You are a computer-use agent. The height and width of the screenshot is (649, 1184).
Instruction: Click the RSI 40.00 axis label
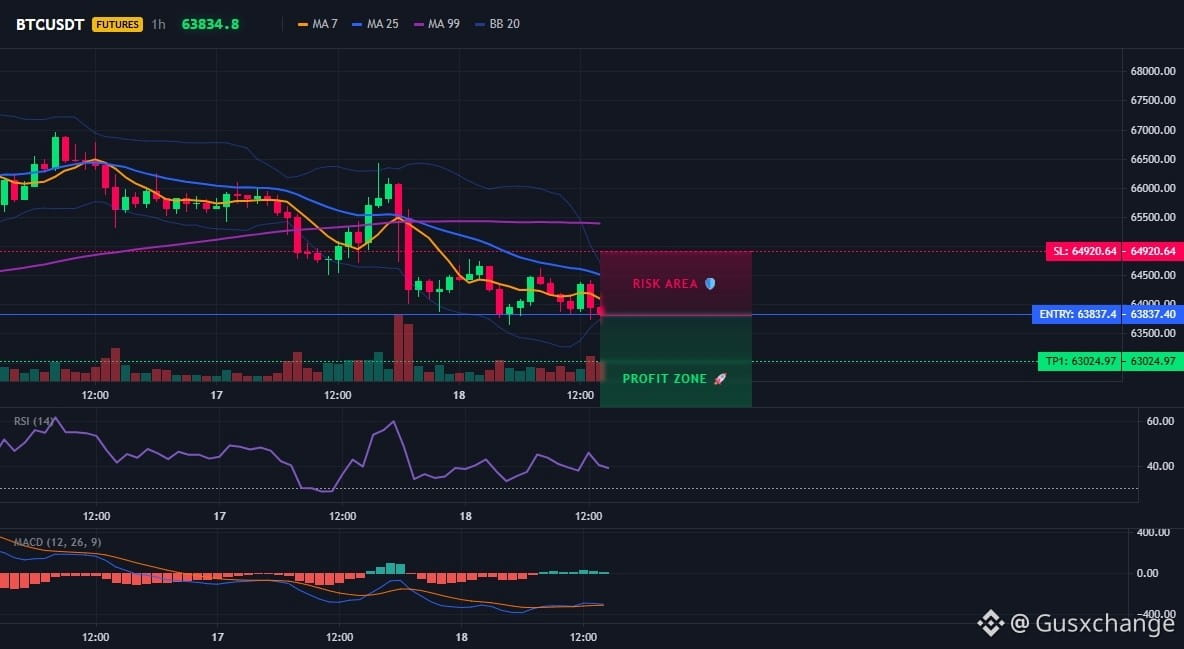[x=1160, y=466]
